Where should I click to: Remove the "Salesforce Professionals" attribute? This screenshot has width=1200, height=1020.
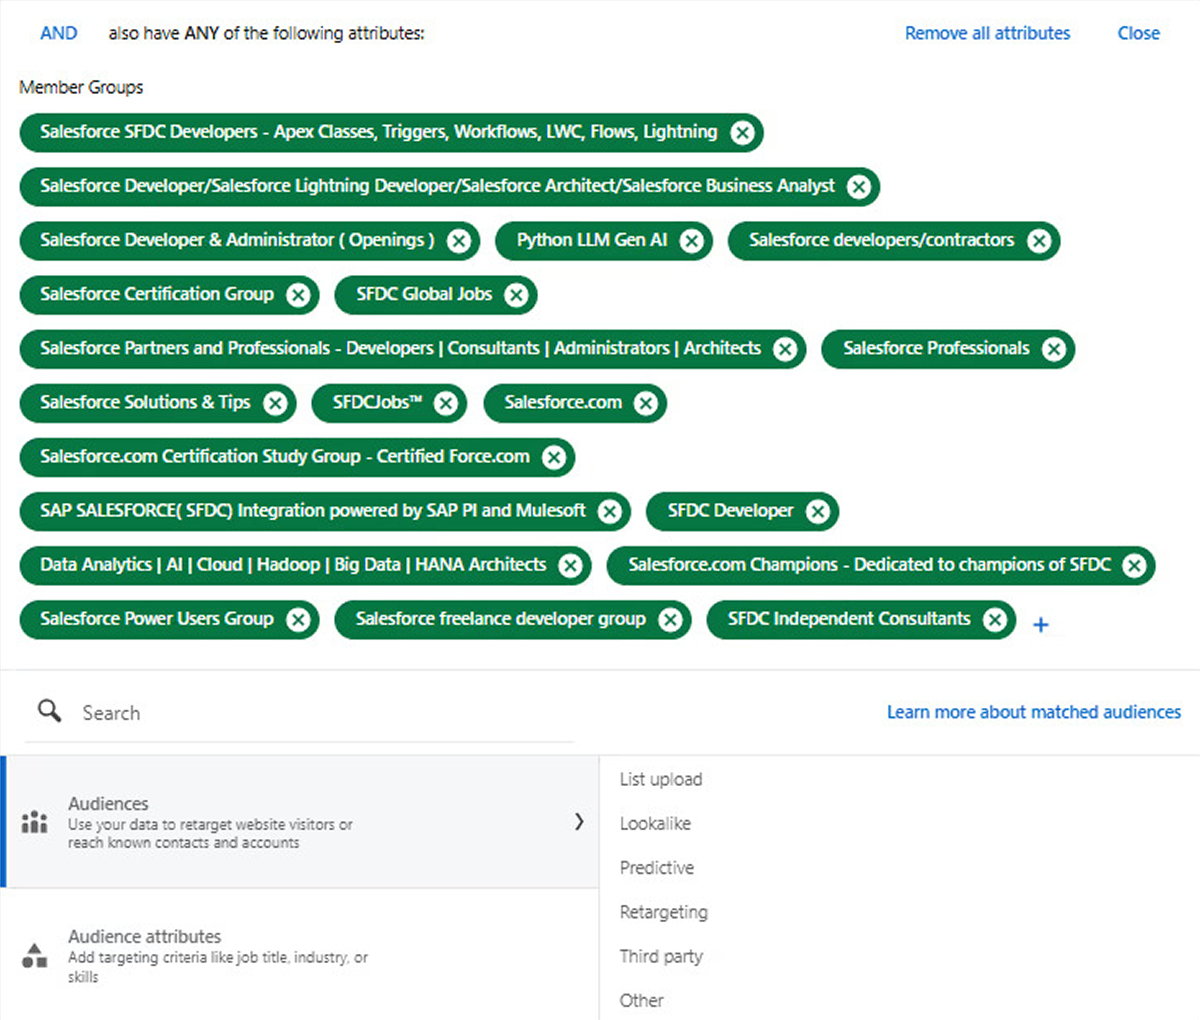(1053, 348)
